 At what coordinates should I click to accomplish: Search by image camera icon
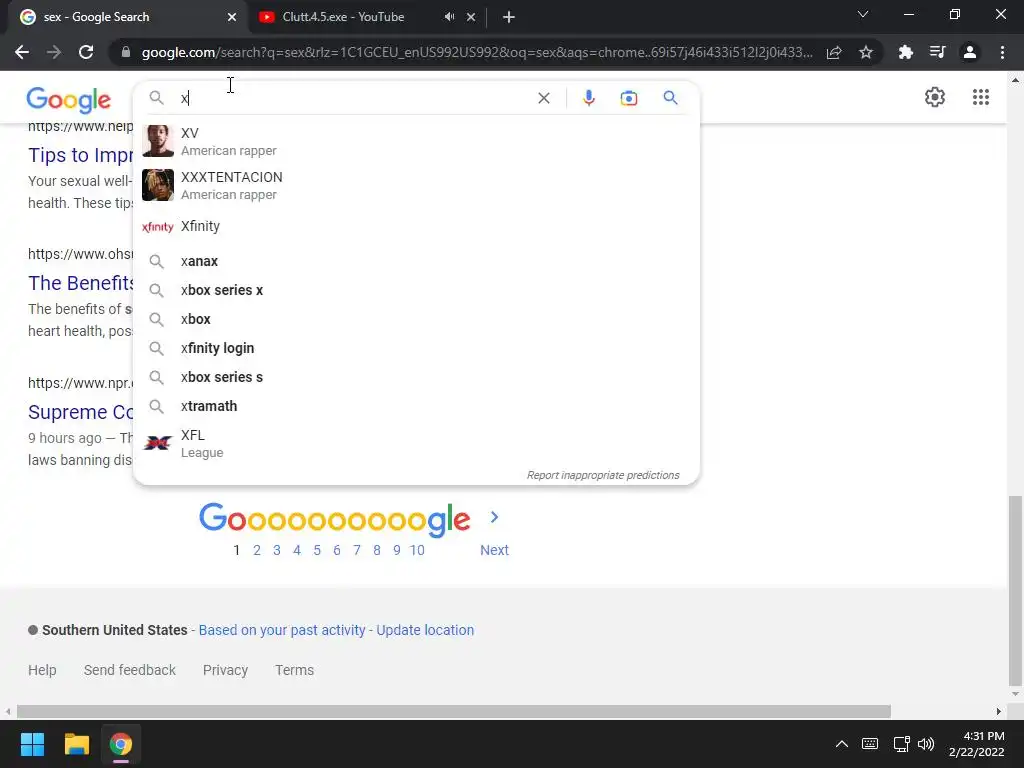coord(629,98)
